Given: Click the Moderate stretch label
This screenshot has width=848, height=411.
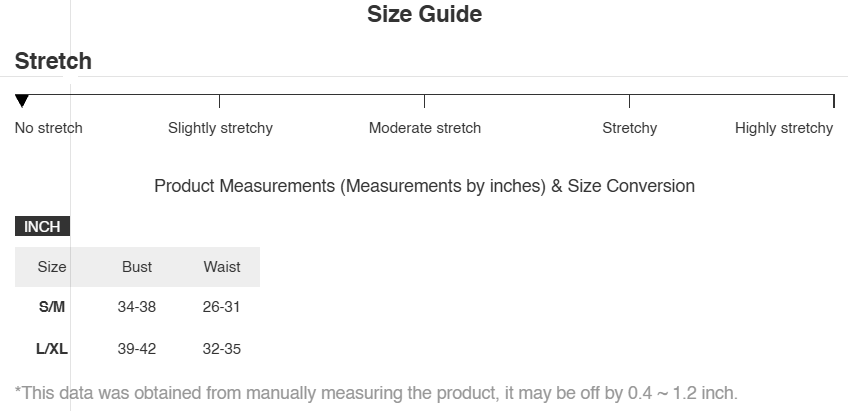Looking at the screenshot, I should pyautogui.click(x=425, y=128).
